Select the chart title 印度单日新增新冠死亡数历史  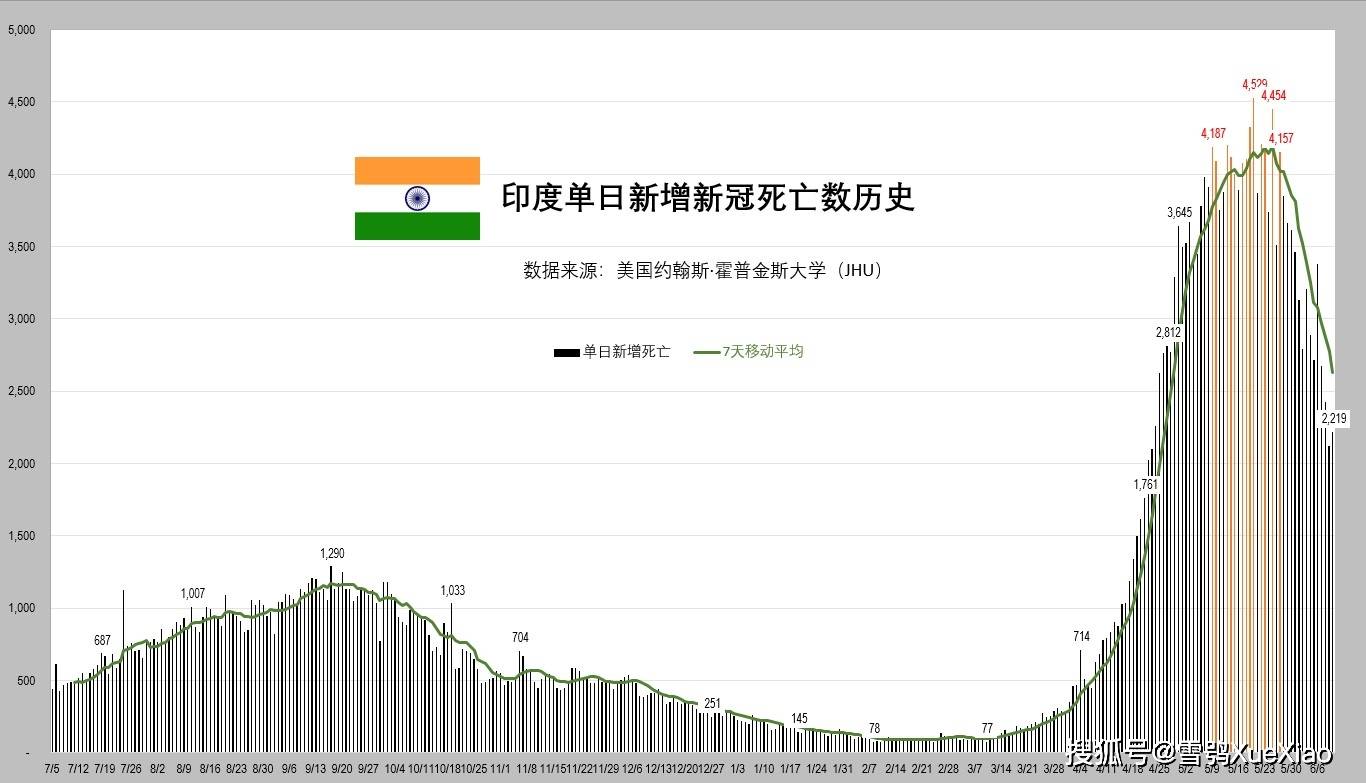coord(708,197)
